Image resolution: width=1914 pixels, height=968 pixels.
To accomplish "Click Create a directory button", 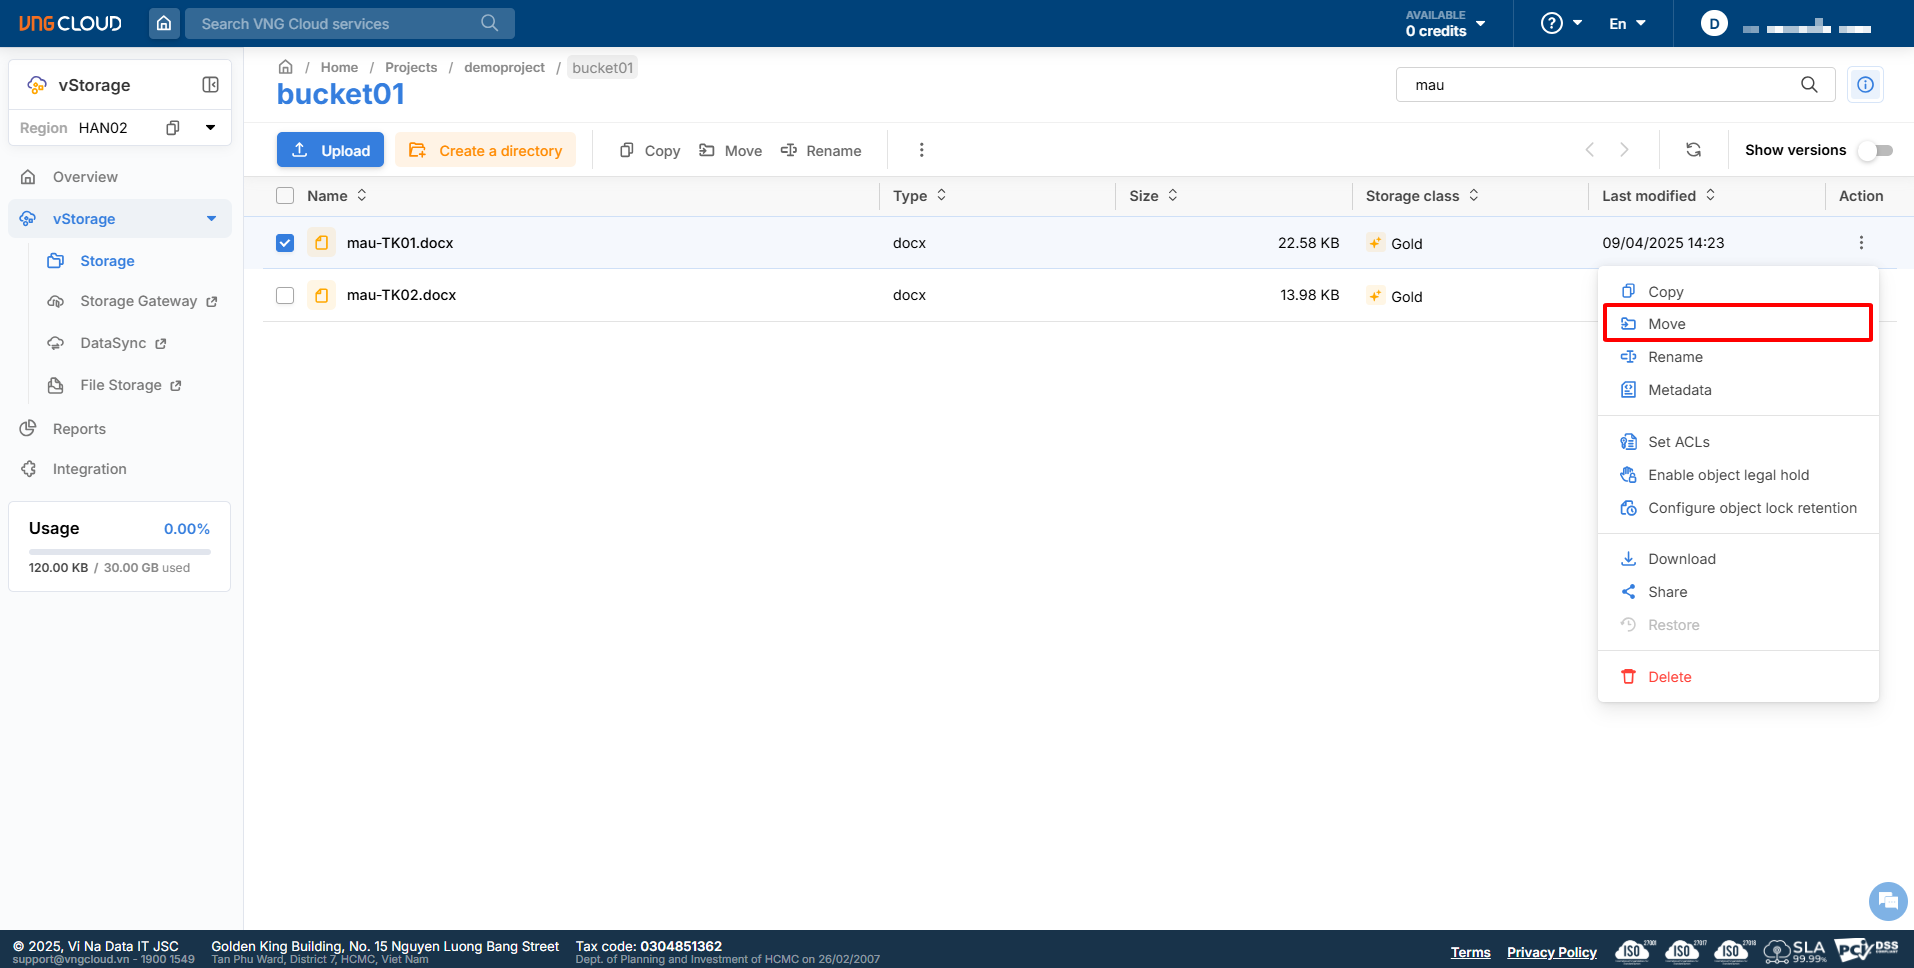I will tap(486, 150).
